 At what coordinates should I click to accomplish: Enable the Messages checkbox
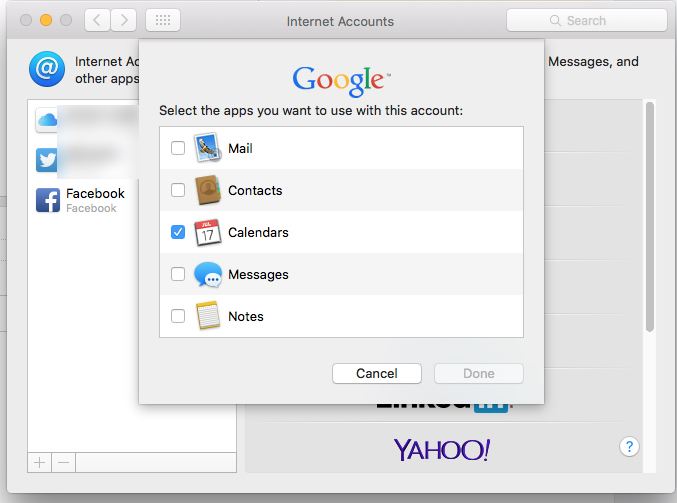(178, 274)
